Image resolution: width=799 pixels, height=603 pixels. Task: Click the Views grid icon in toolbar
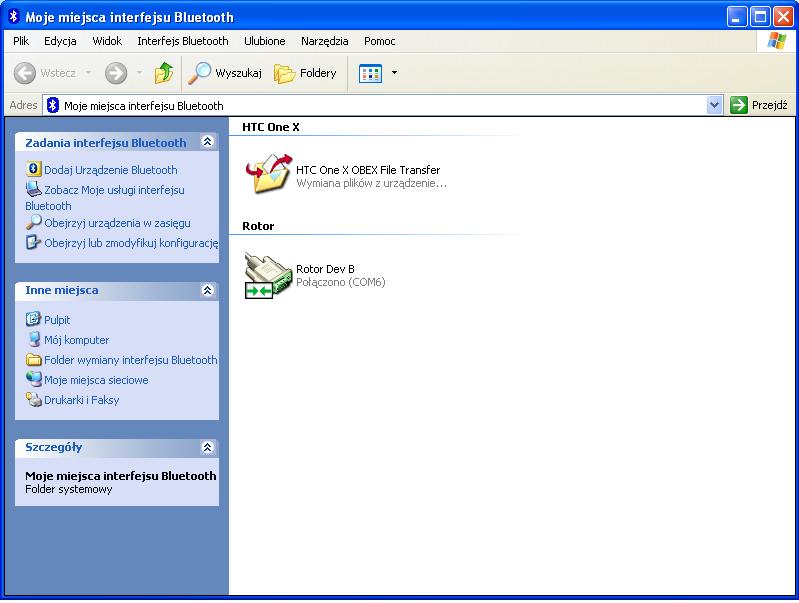[x=370, y=73]
